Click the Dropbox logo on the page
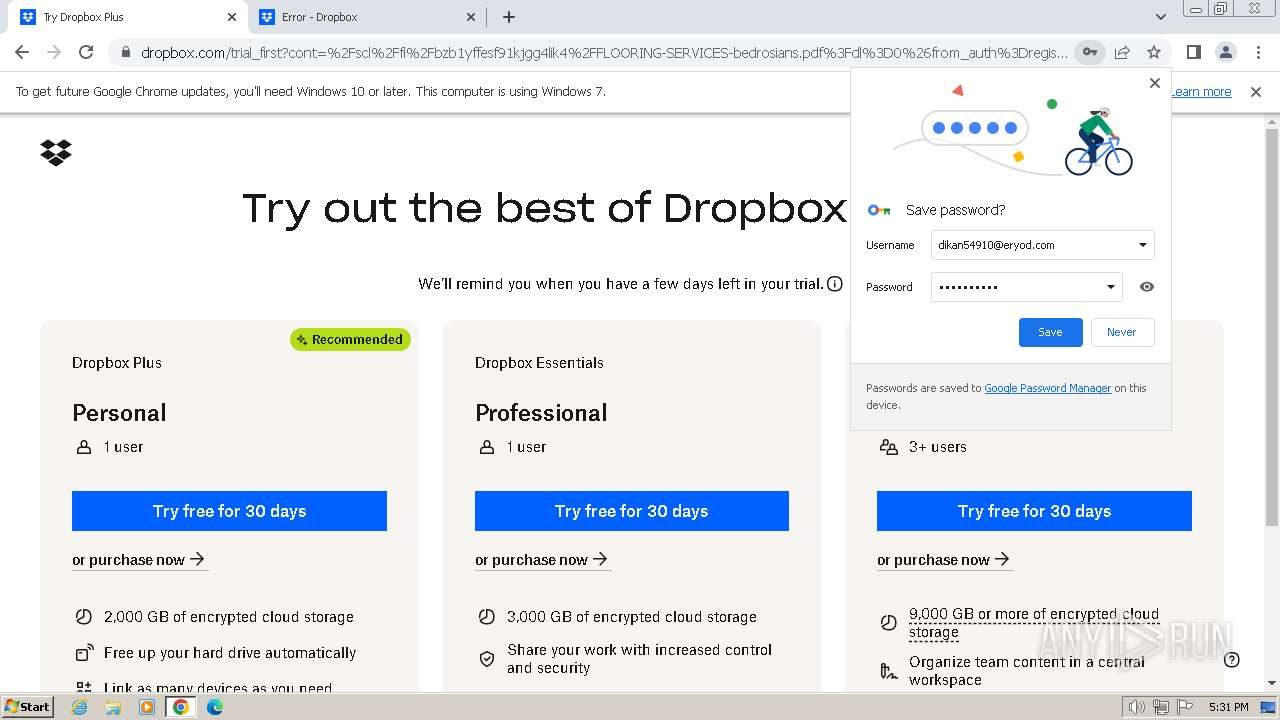 [56, 152]
